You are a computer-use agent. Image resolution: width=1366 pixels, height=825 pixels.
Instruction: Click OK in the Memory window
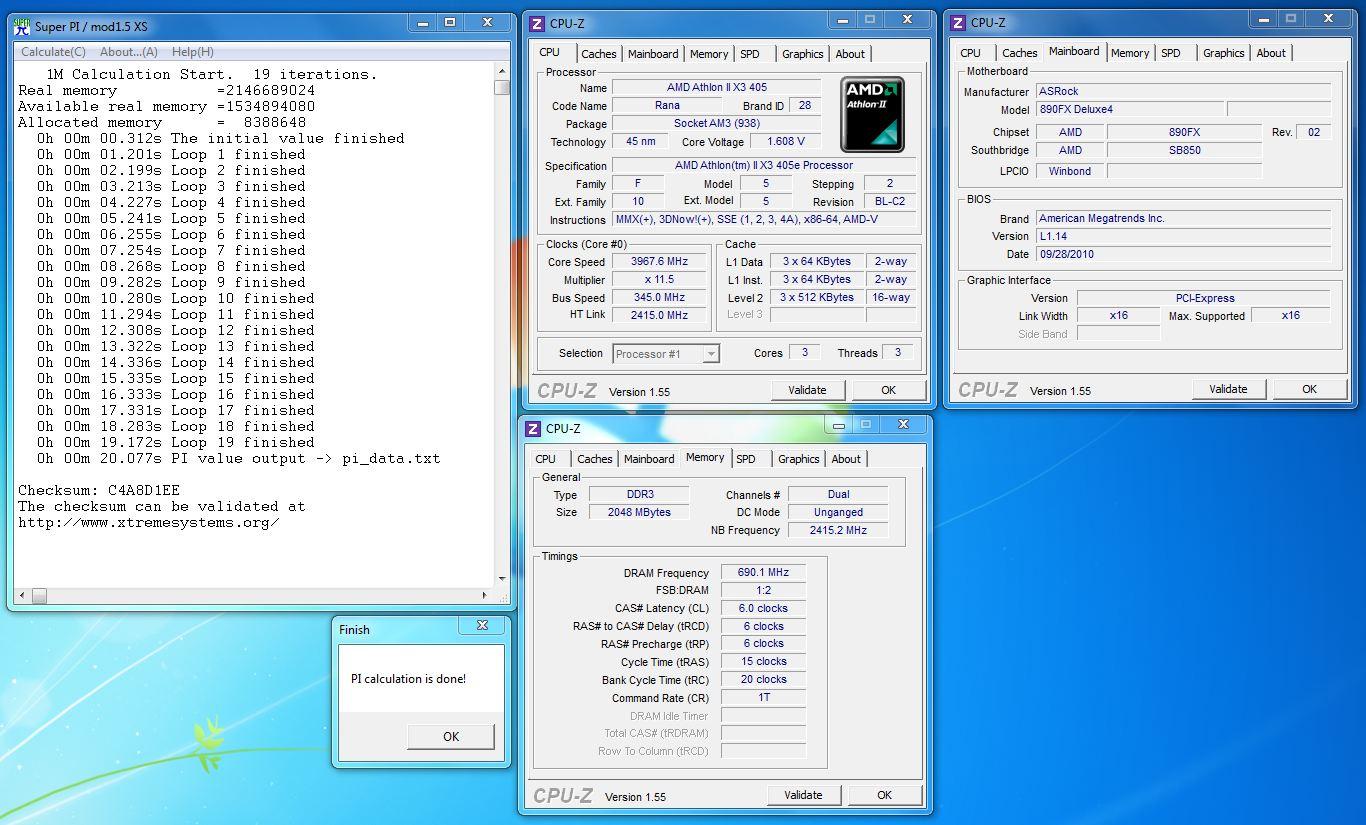point(884,795)
